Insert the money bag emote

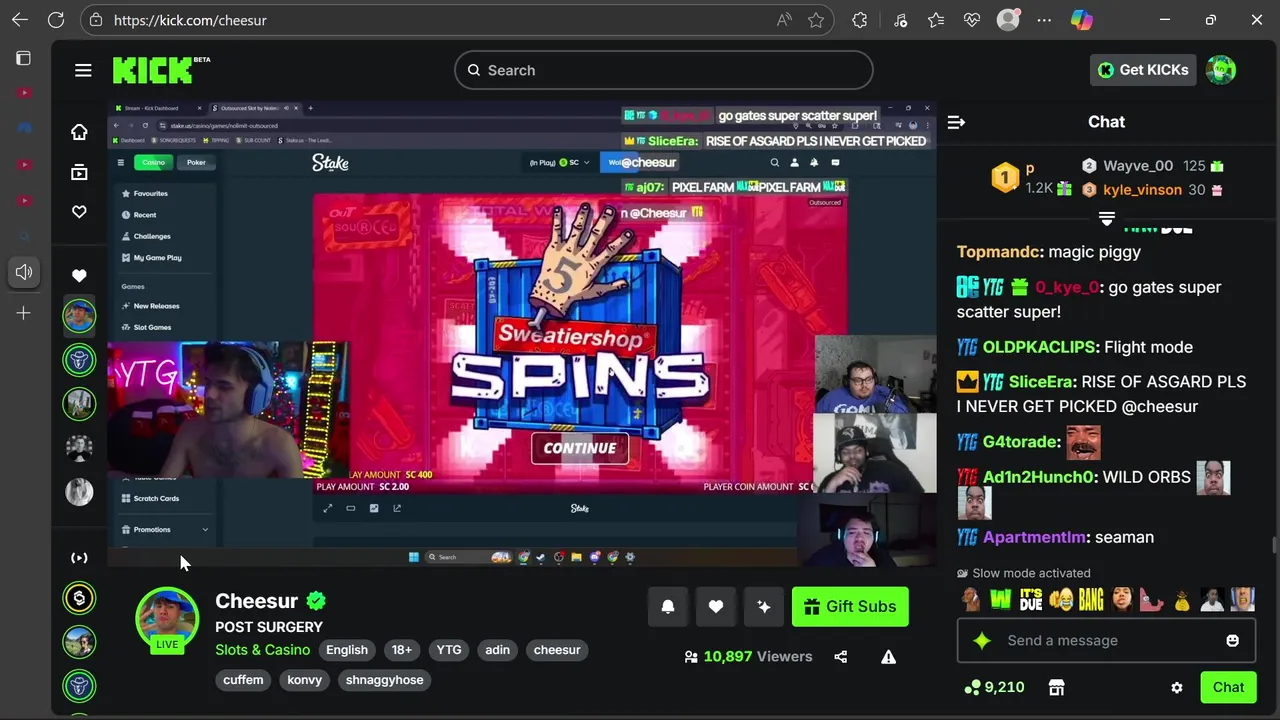(x=1181, y=599)
